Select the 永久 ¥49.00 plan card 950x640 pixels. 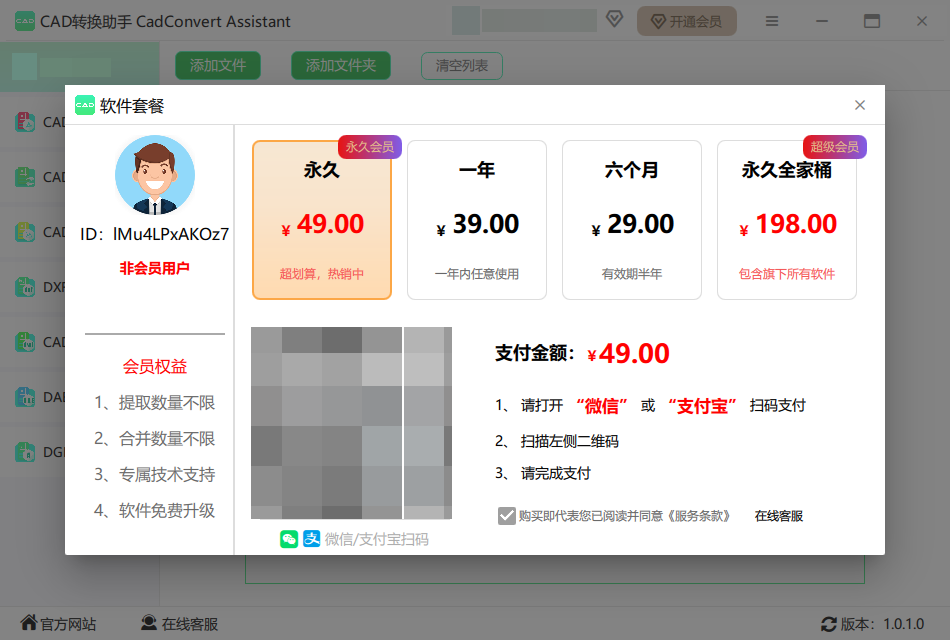point(321,220)
